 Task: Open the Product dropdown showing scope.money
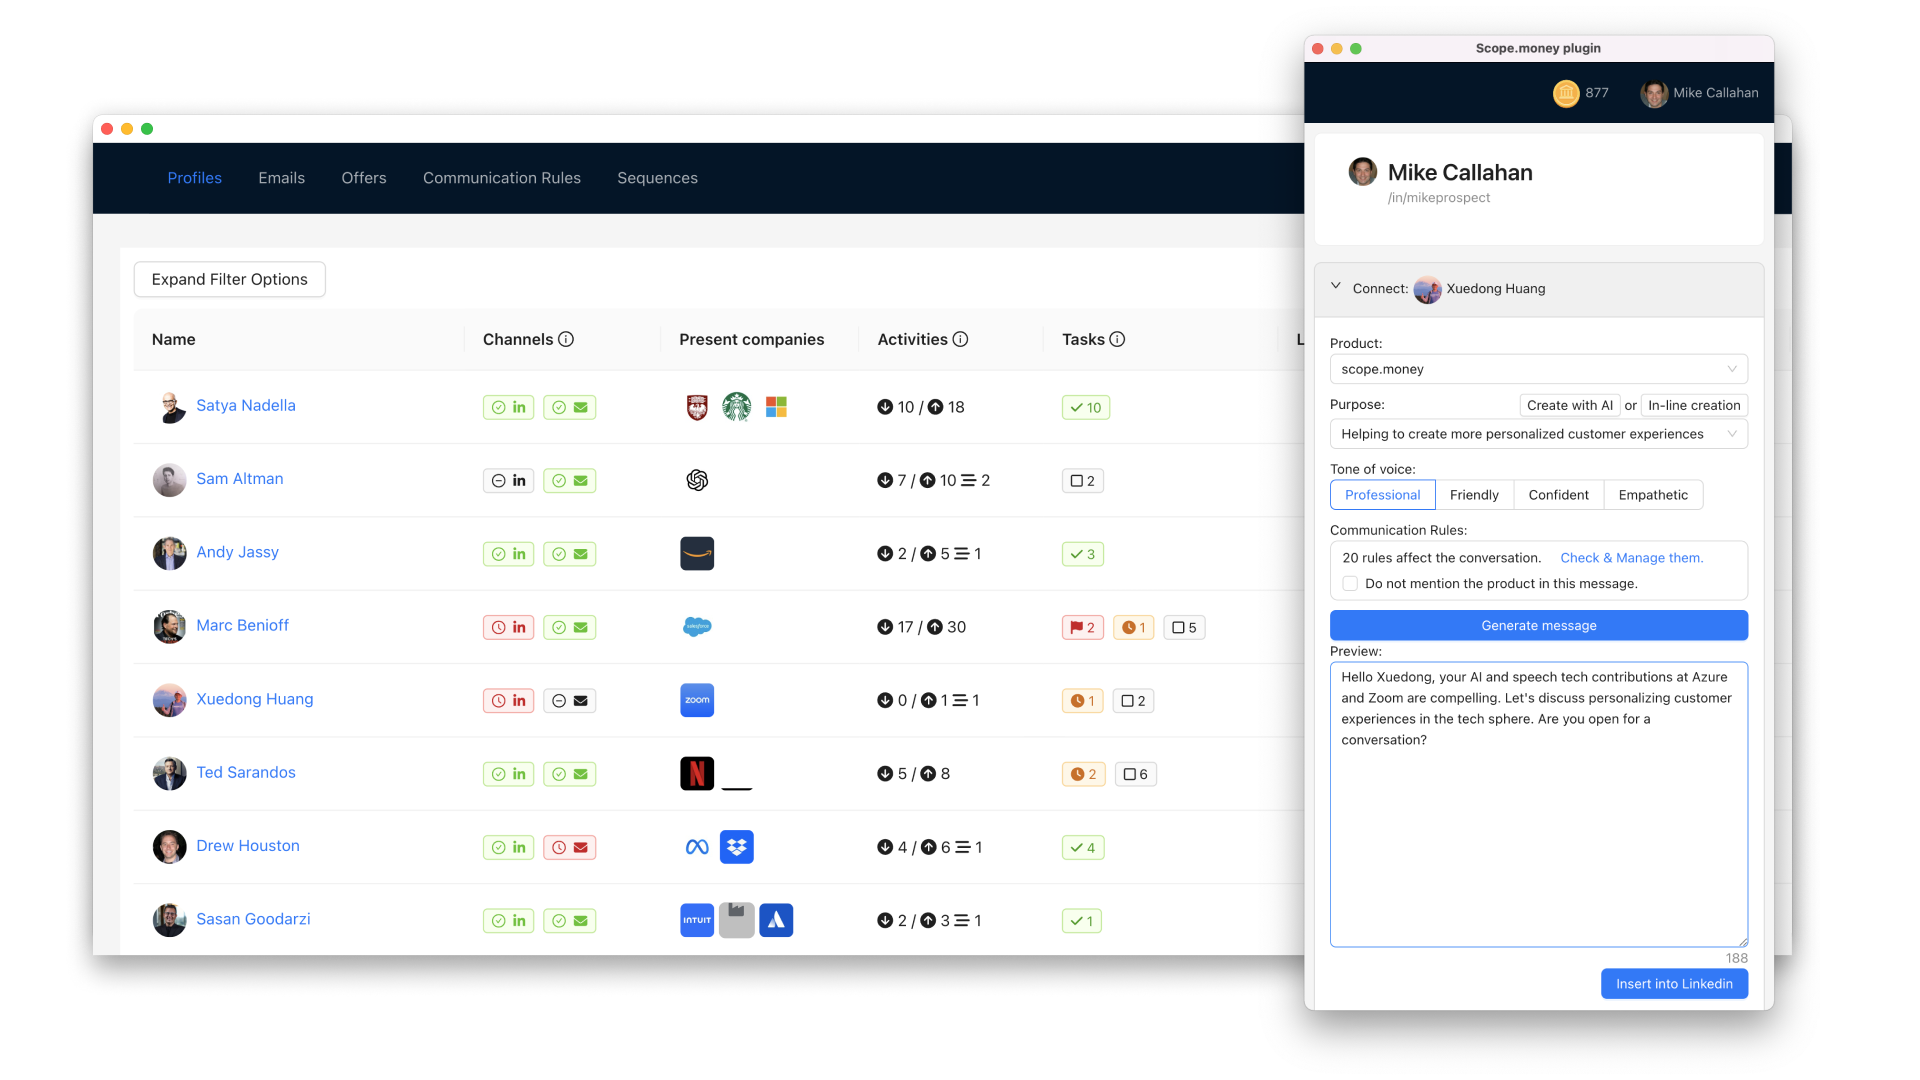[1538, 369]
